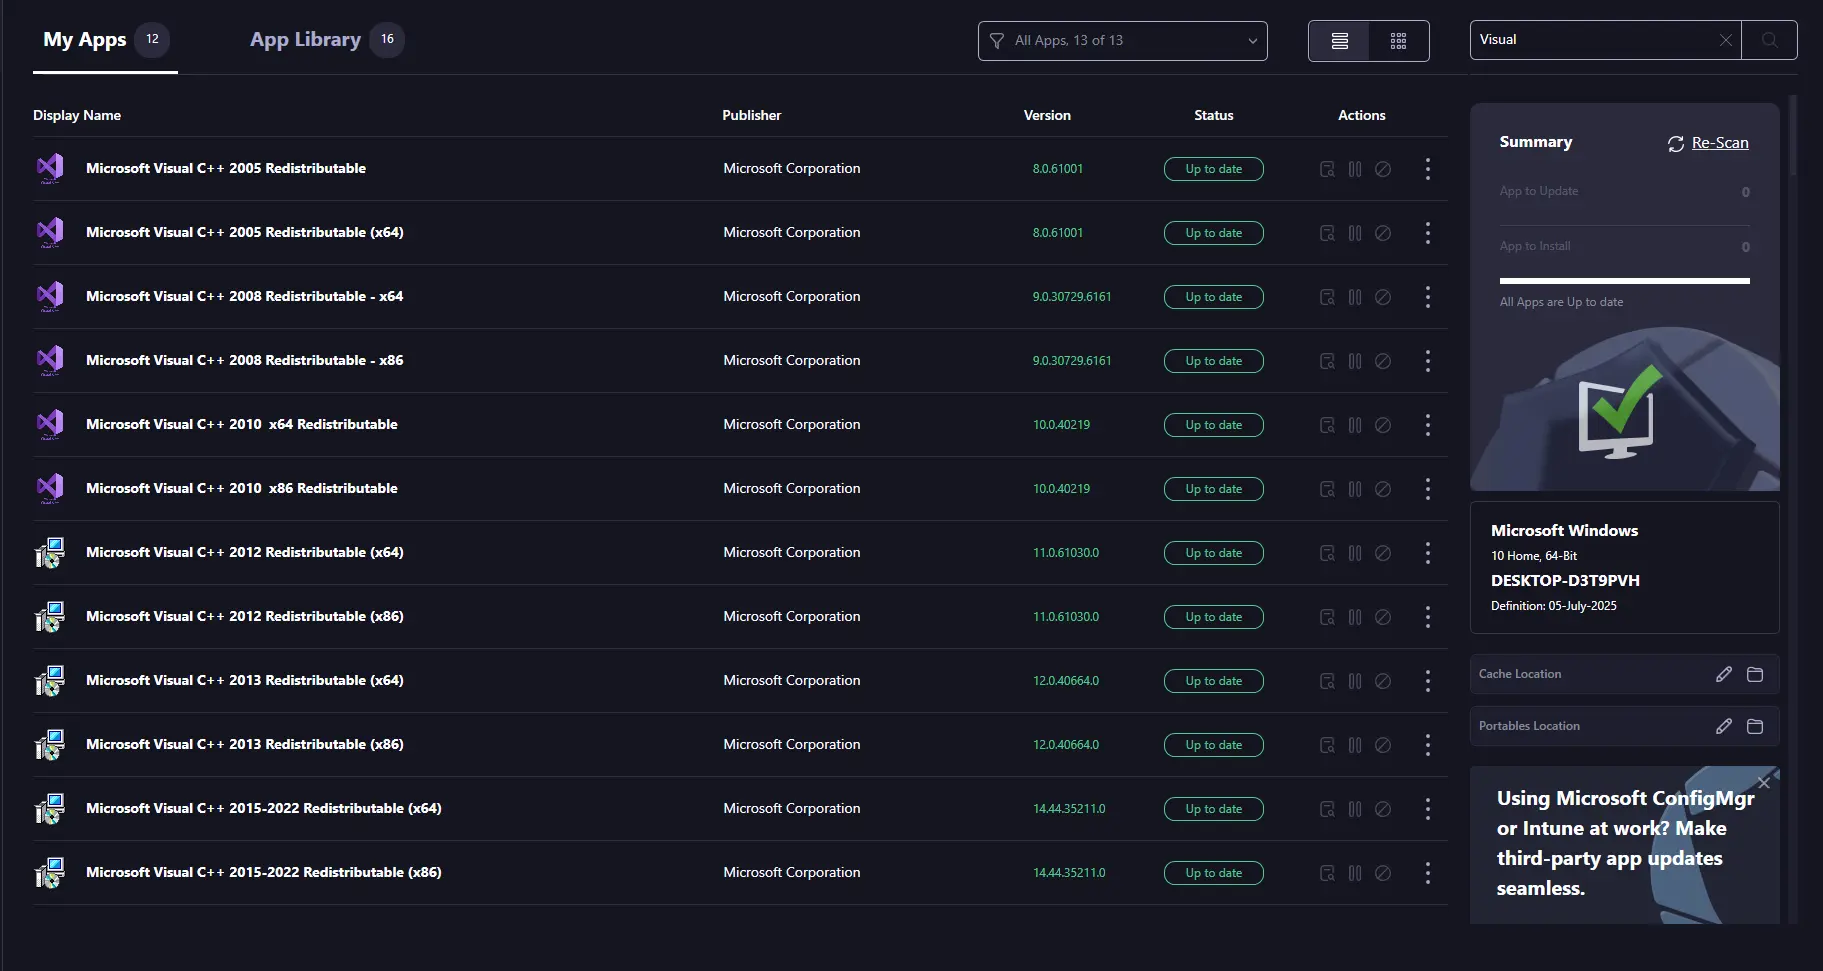Edit the Portables Location with pencil icon
The width and height of the screenshot is (1823, 971).
tap(1724, 726)
